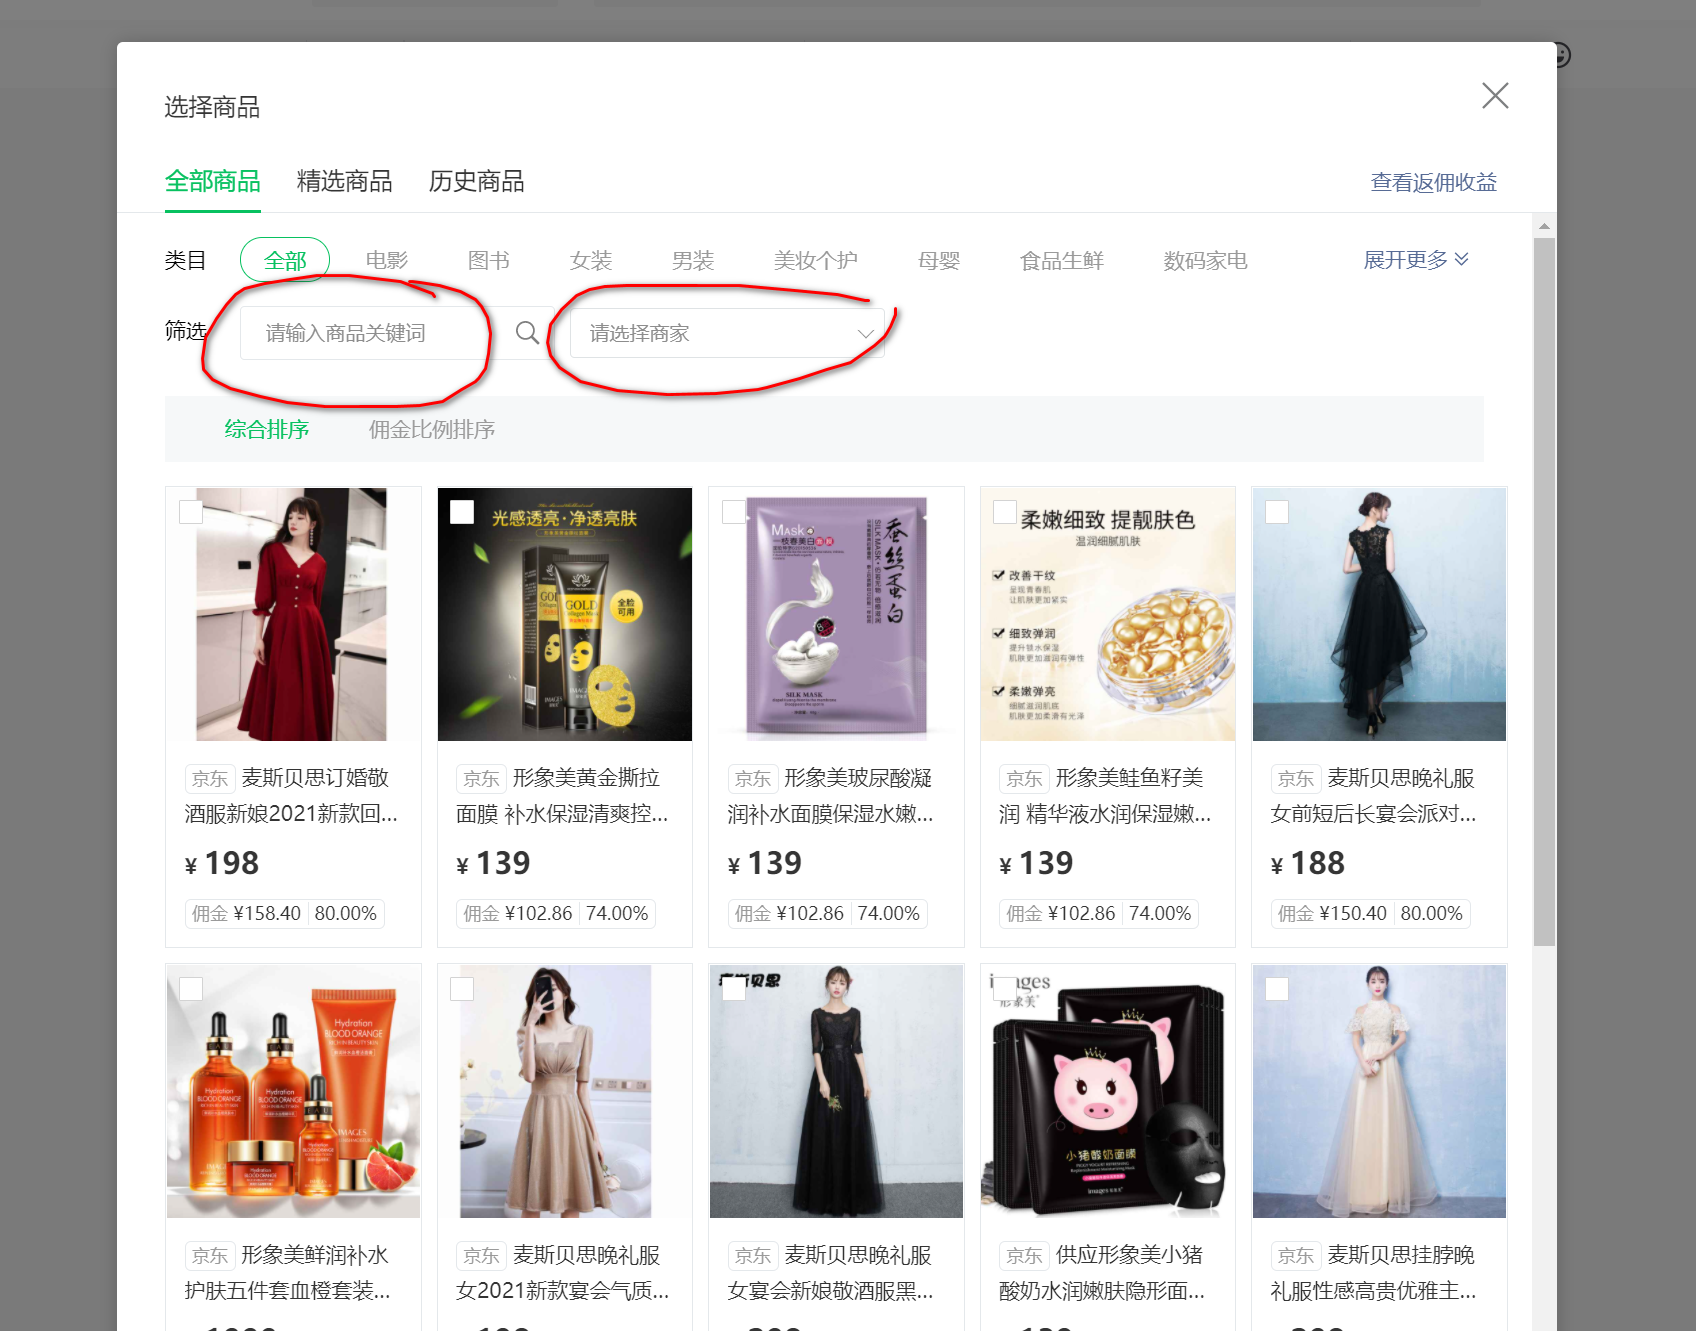
Task: Open the 形象美鲑鱼籽美润 title
Action: pyautogui.click(x=1105, y=796)
